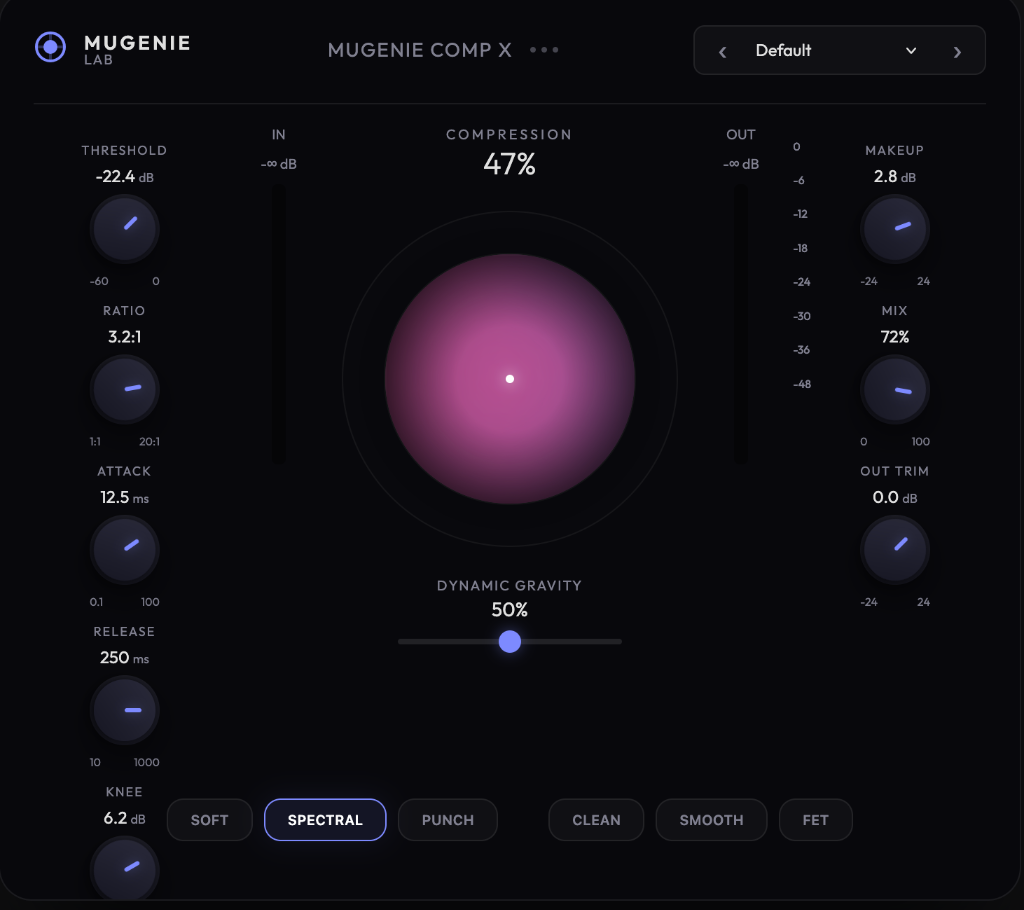Image resolution: width=1024 pixels, height=910 pixels.
Task: Click the central pink compression sphere
Action: (x=509, y=378)
